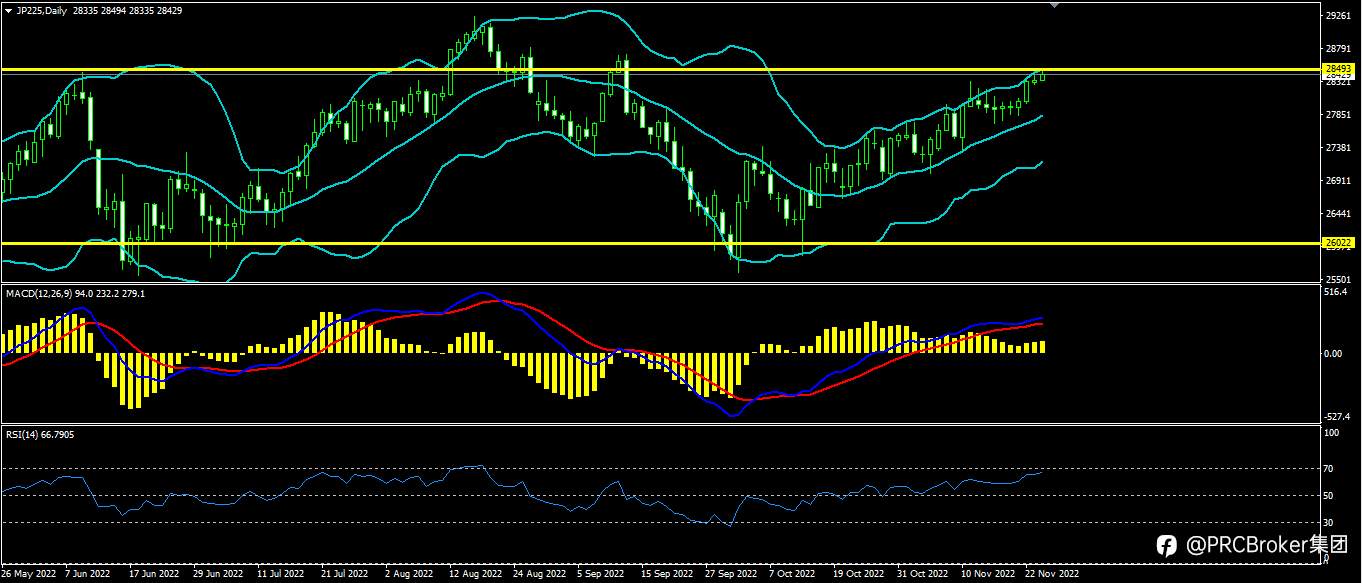Image resolution: width=1363 pixels, height=583 pixels.
Task: Click the 7 Jun 2022 date label
Action: tap(87, 575)
